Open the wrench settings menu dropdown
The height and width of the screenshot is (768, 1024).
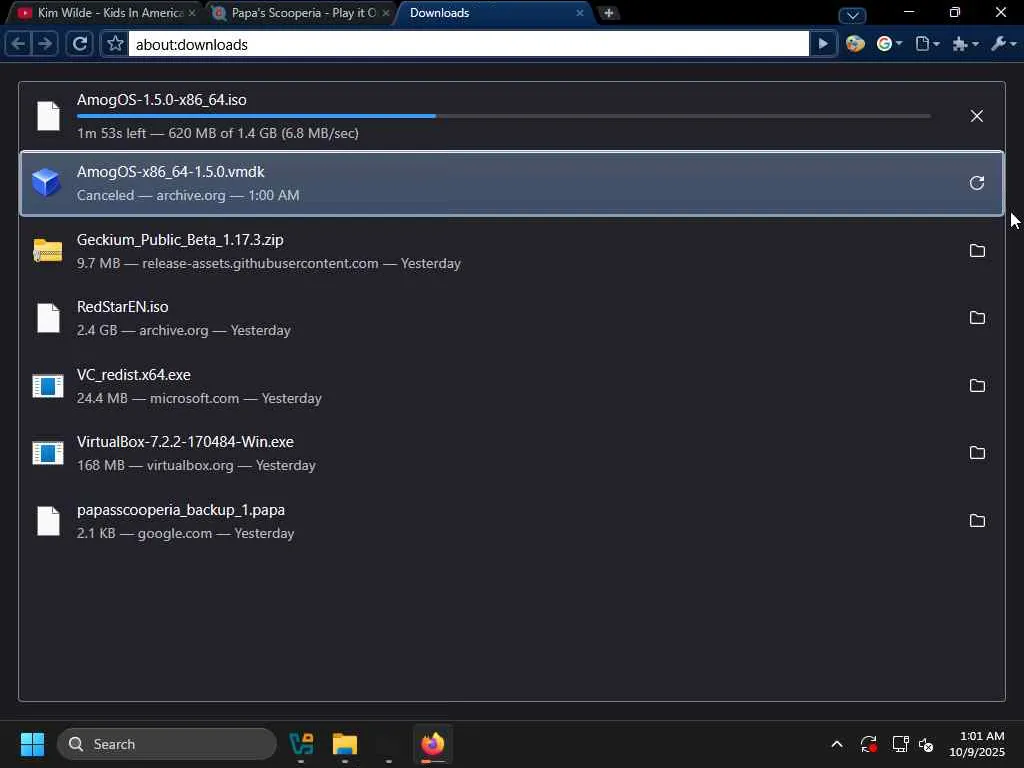[x=1004, y=44]
